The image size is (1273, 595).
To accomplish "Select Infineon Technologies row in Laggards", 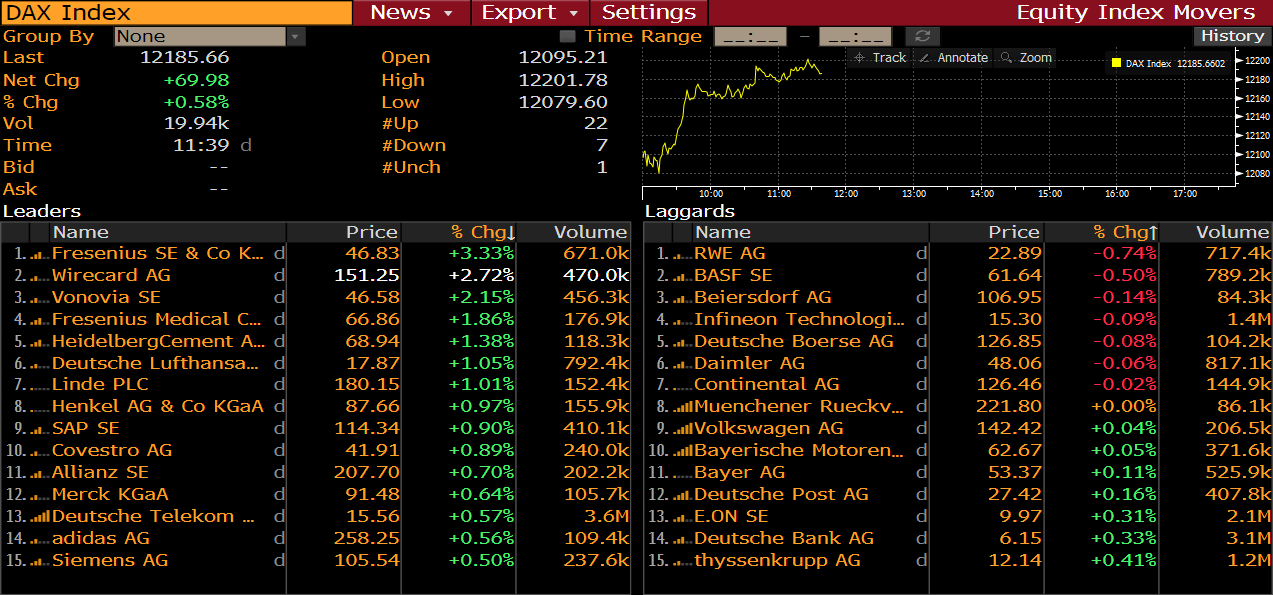I will pyautogui.click(x=799, y=320).
